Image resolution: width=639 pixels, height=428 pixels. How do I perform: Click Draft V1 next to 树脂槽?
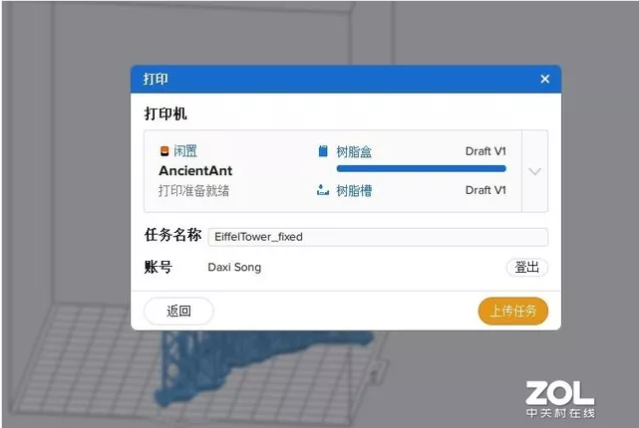485,190
